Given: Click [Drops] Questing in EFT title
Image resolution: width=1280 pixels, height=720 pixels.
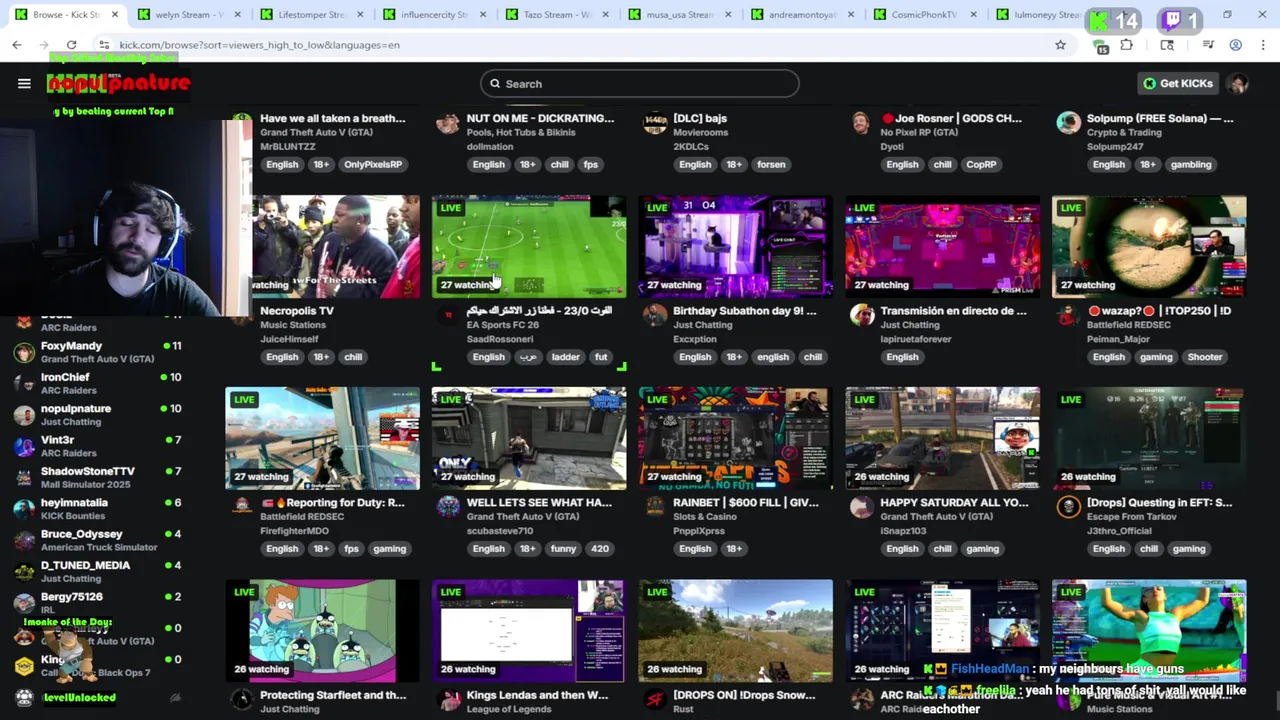Looking at the screenshot, I should 1159,503.
